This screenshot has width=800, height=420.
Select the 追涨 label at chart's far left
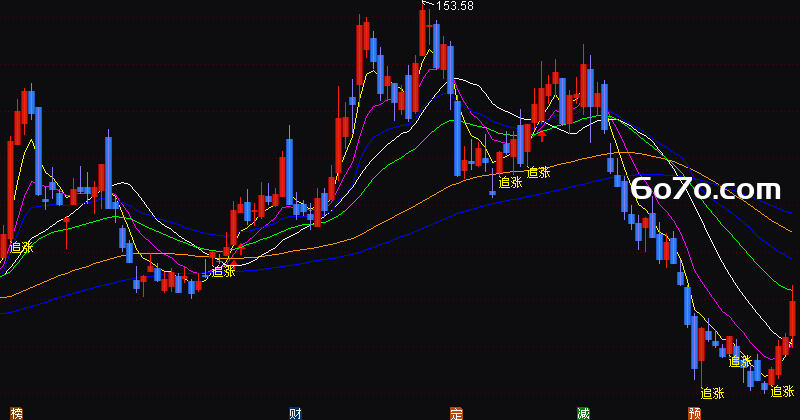point(21,248)
